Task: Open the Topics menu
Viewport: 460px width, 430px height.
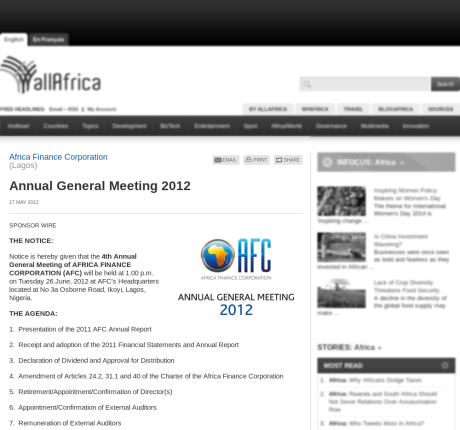Action: click(90, 126)
